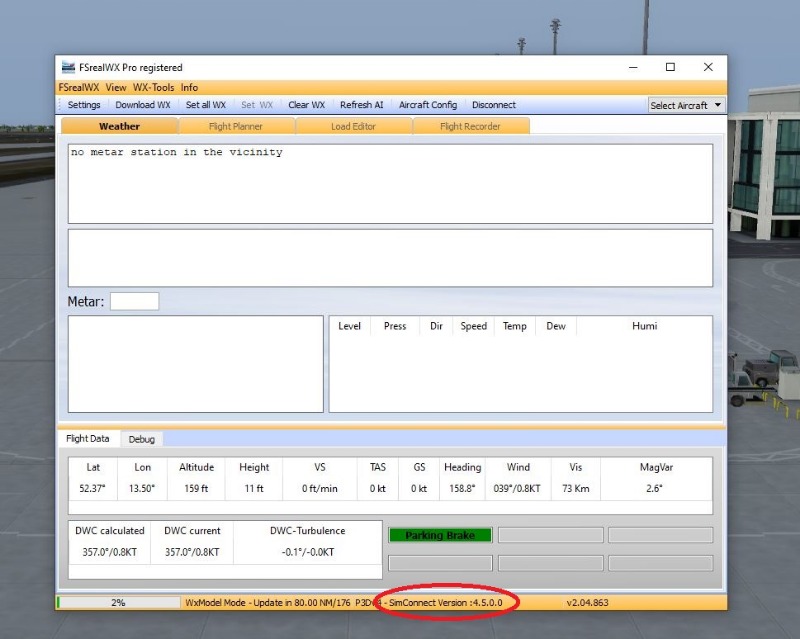The height and width of the screenshot is (639, 800).
Task: Switch to the Debug tab
Action: tap(141, 439)
